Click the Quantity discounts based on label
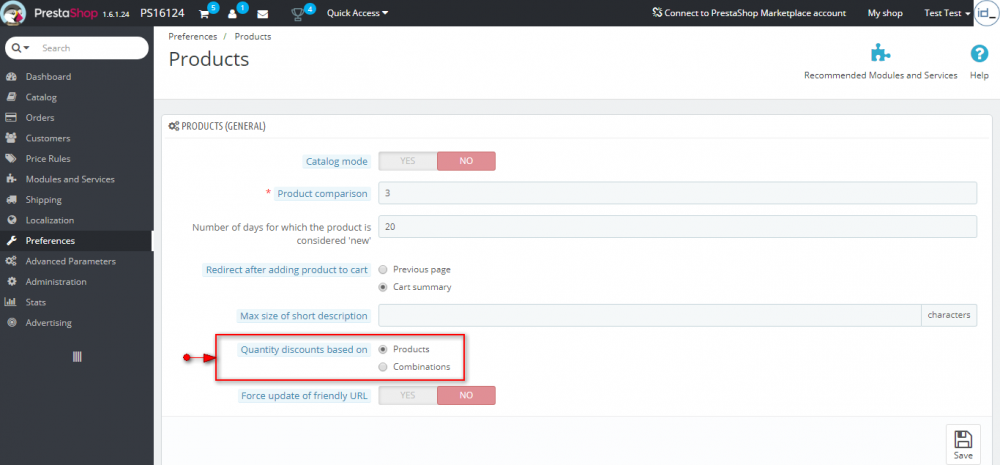Image resolution: width=1000 pixels, height=465 pixels. pos(304,350)
